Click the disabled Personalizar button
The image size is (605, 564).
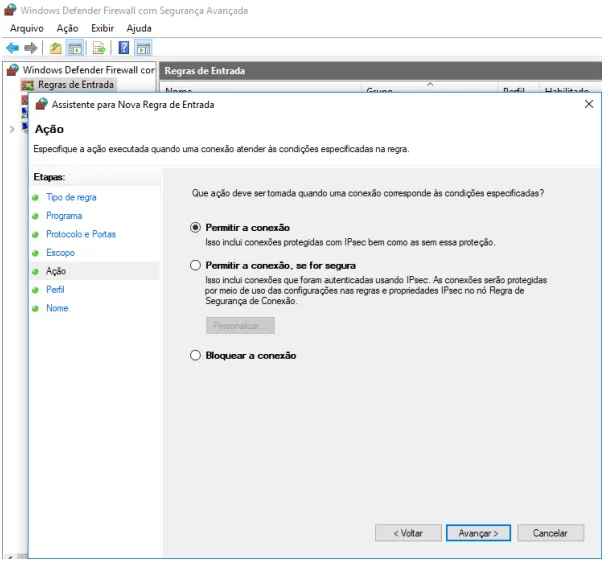(x=240, y=326)
